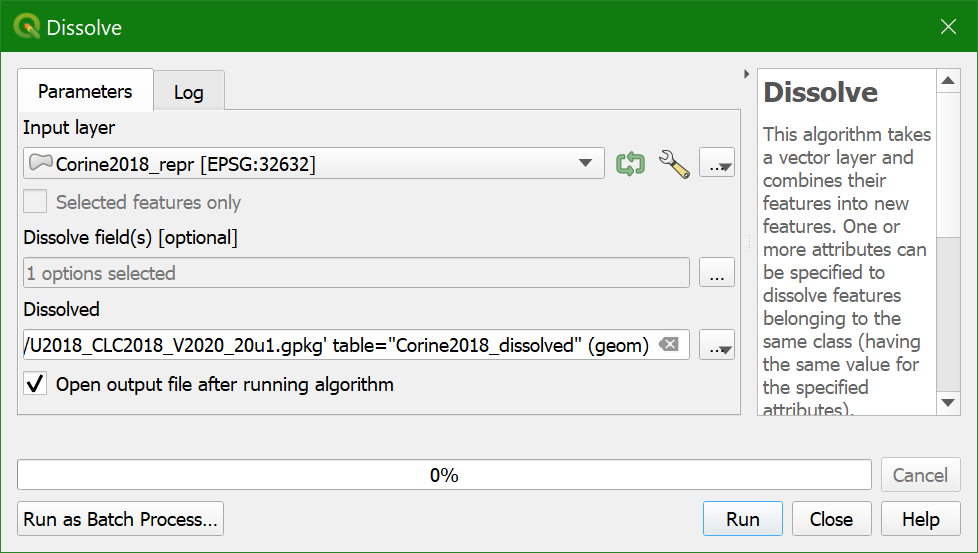978x553 pixels.
Task: Uncheck Open output file after running algorithm
Action: (x=35, y=383)
